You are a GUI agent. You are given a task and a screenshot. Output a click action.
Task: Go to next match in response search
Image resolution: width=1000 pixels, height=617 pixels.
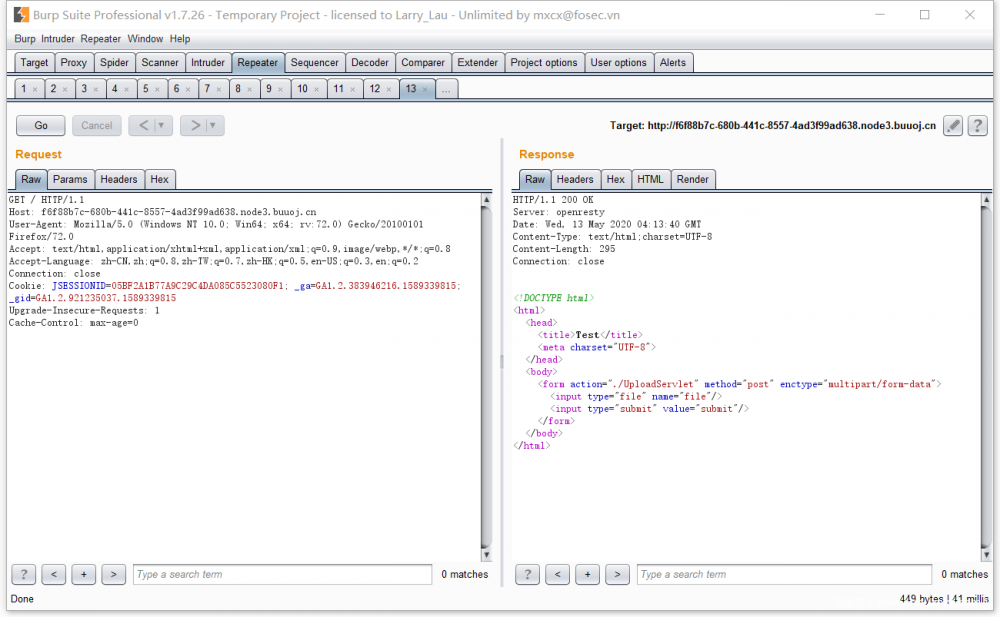[618, 574]
